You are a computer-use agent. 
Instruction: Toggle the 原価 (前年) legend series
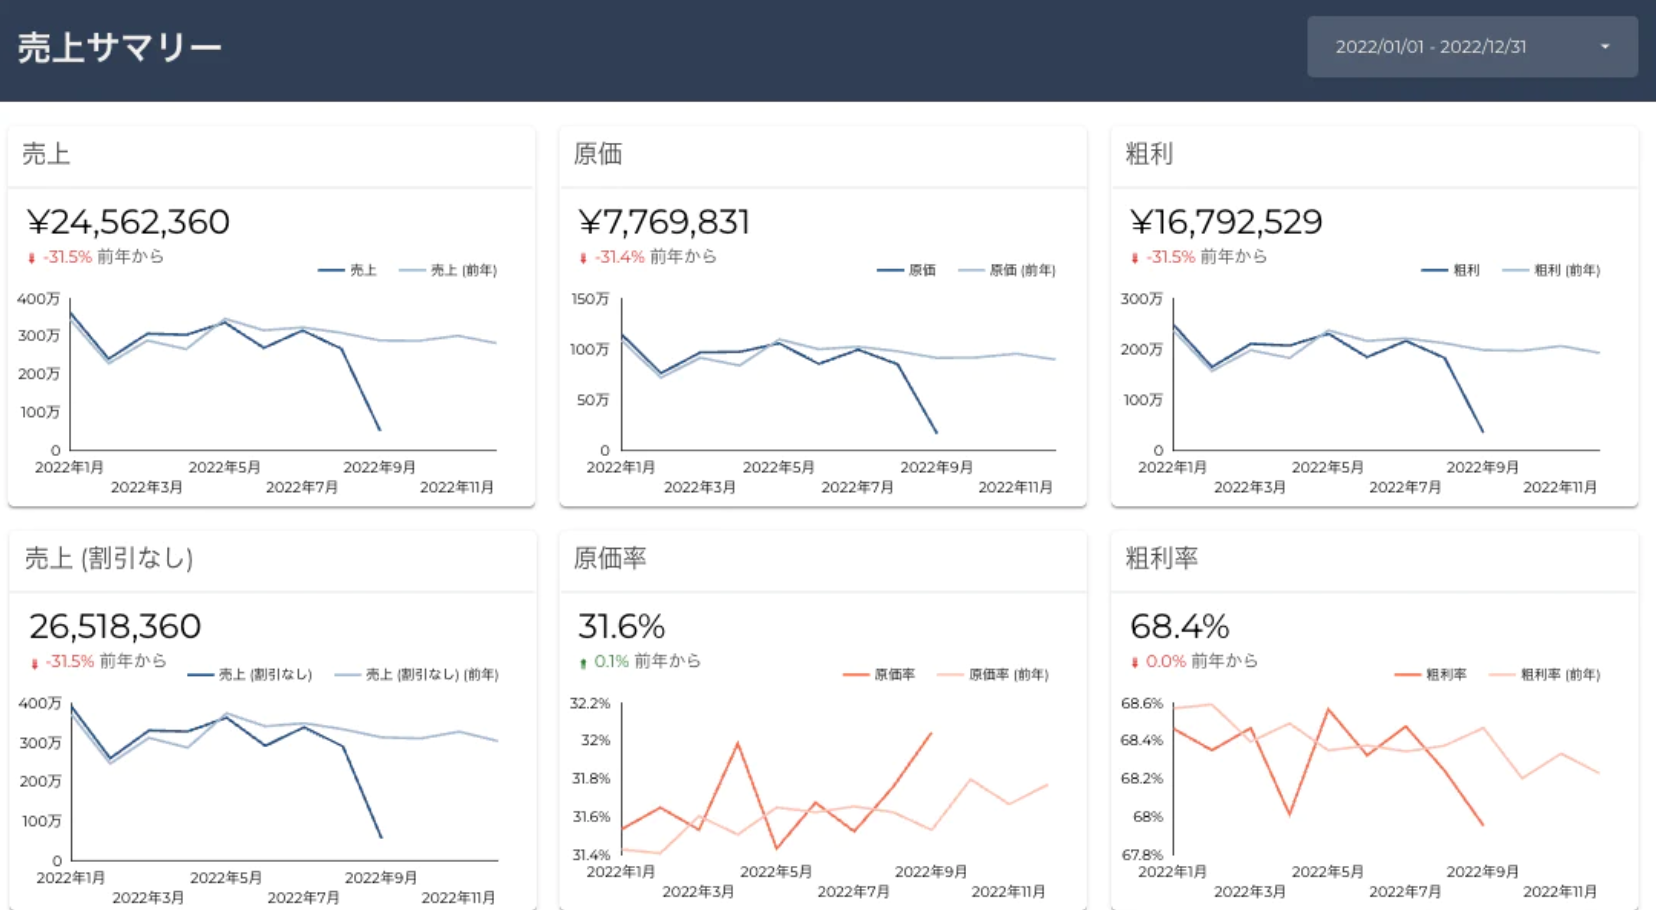[1007, 270]
